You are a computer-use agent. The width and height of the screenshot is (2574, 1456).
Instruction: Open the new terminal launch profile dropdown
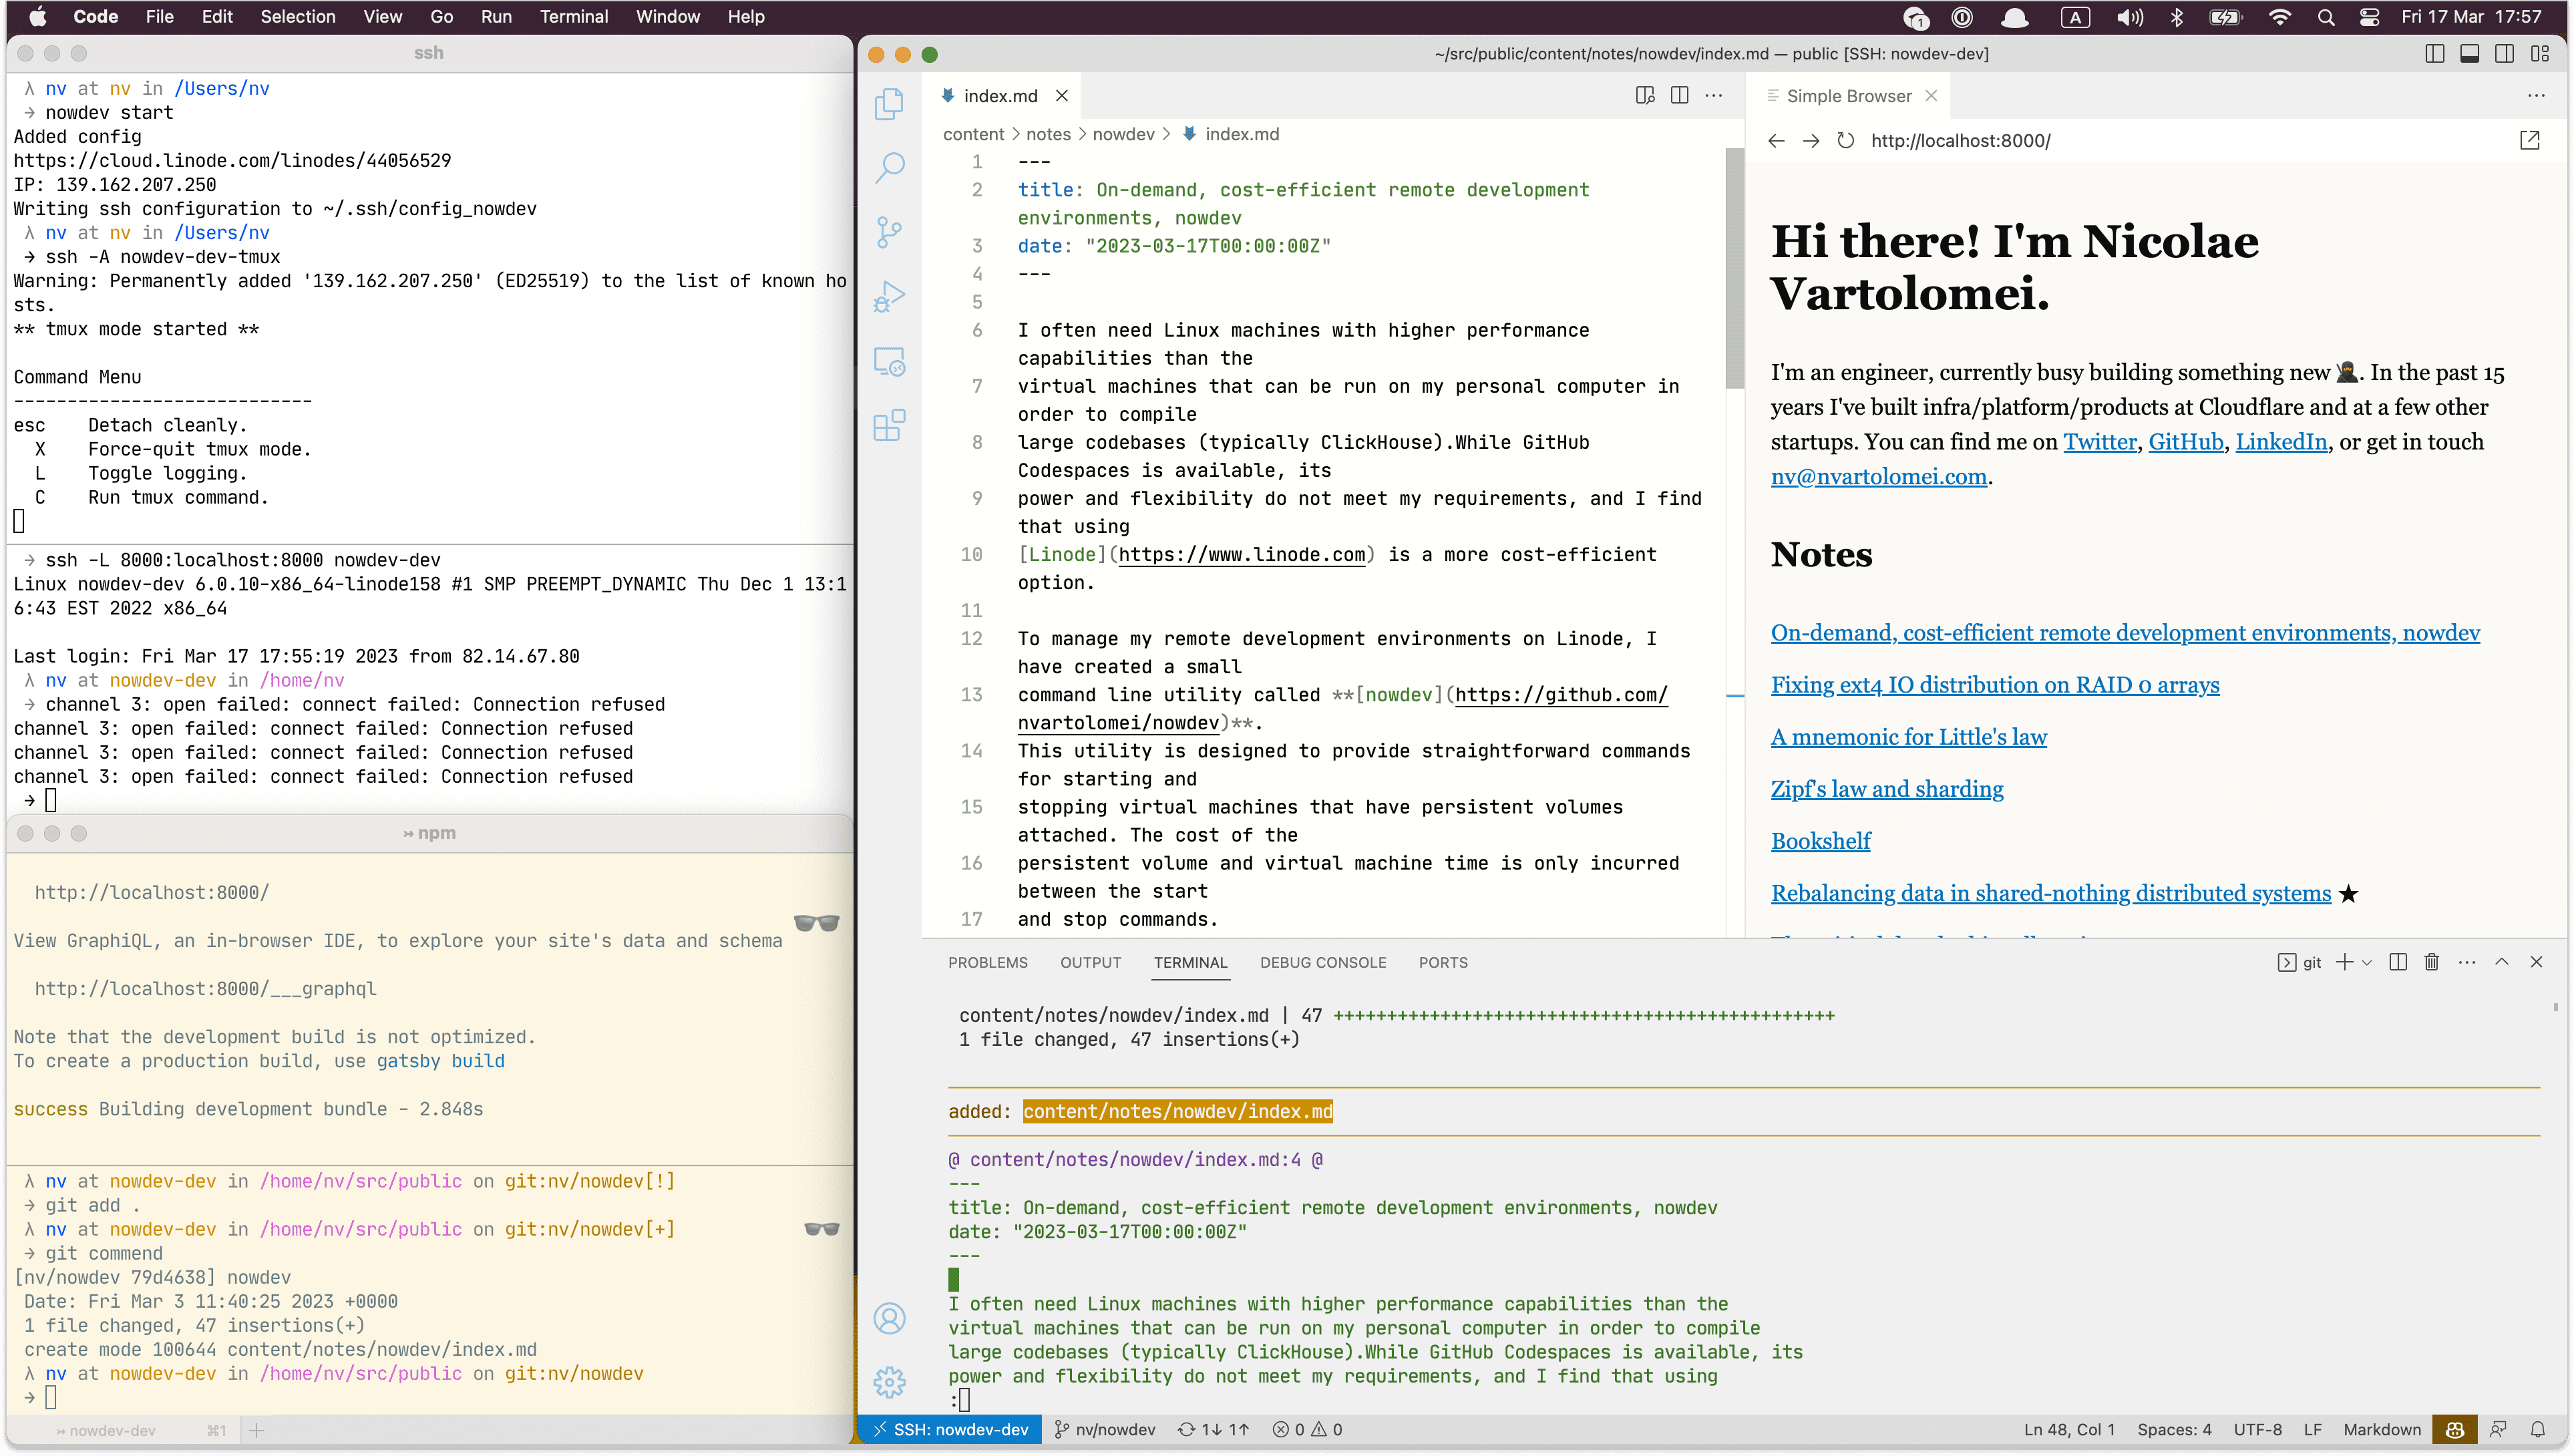[2367, 962]
